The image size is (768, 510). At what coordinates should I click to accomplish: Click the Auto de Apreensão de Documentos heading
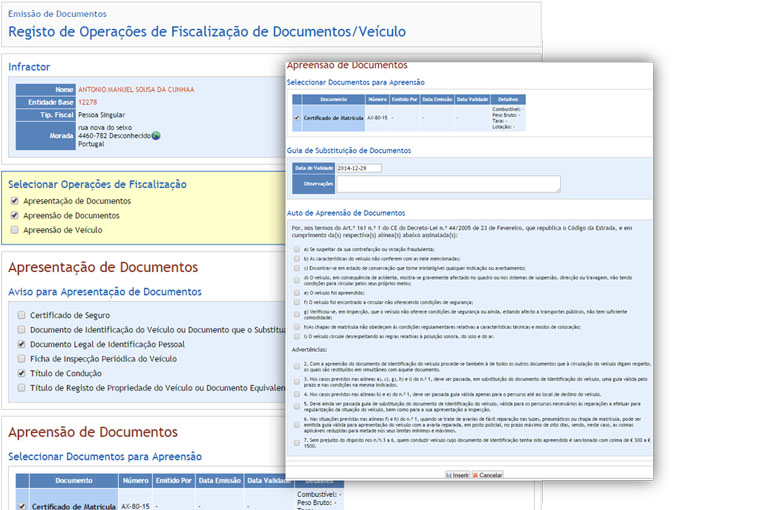tap(346, 213)
